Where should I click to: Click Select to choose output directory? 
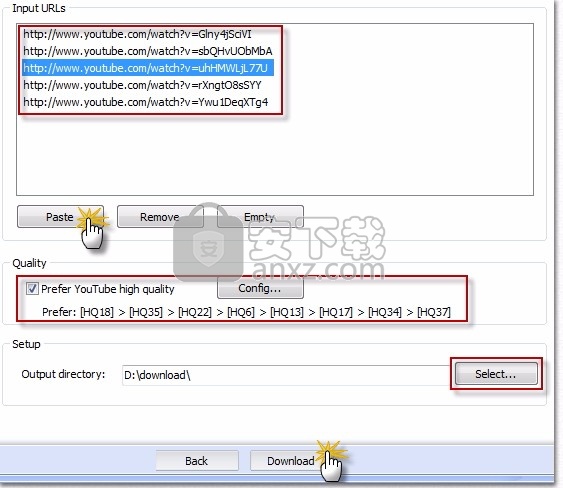tap(496, 374)
